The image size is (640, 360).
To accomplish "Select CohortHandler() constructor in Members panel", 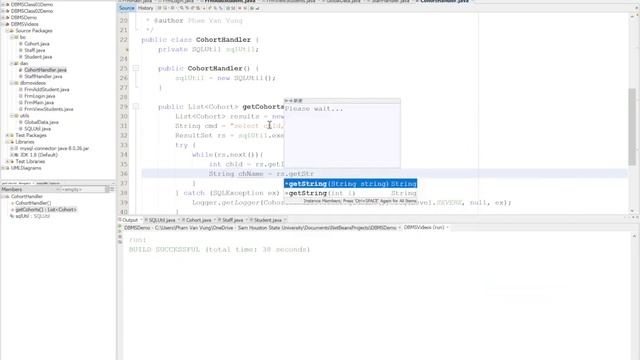I will 33,203.
